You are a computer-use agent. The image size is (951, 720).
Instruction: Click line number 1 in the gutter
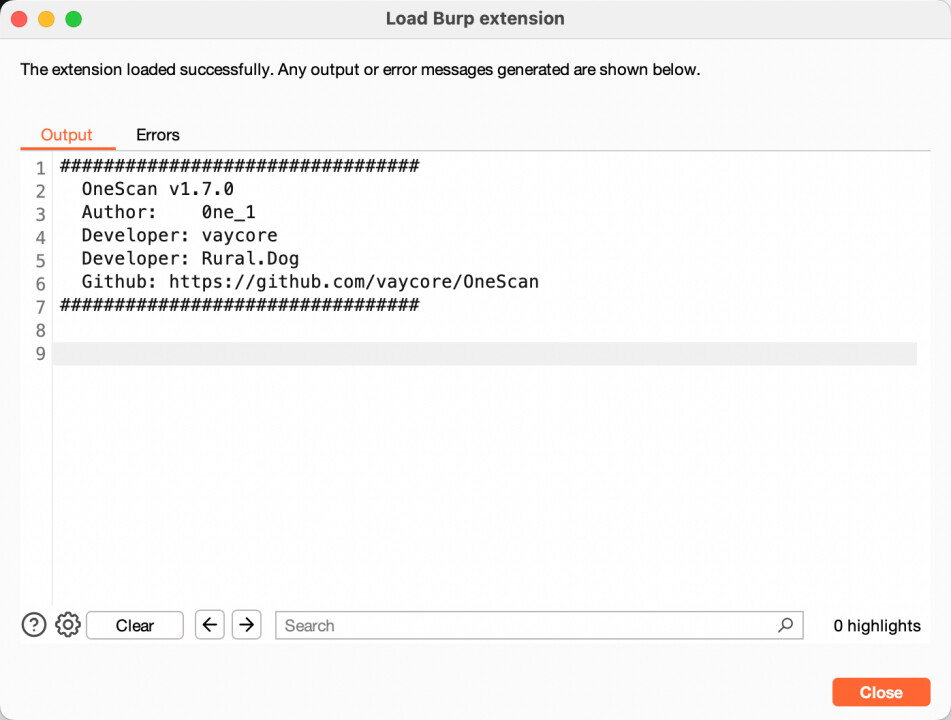40,168
